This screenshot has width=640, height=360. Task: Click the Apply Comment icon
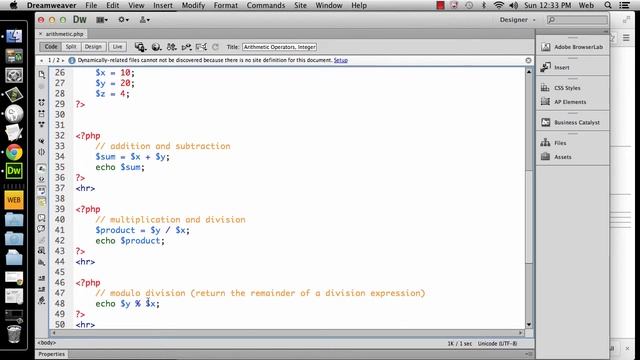42,218
